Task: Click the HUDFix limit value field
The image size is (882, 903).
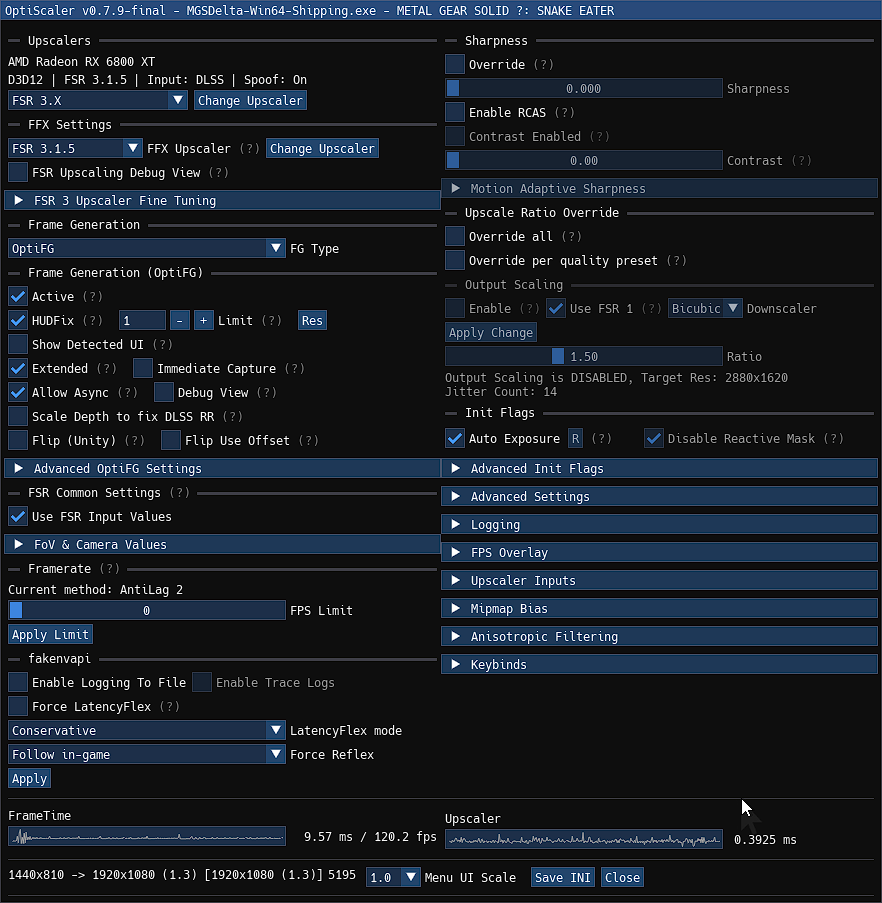Action: click(142, 320)
